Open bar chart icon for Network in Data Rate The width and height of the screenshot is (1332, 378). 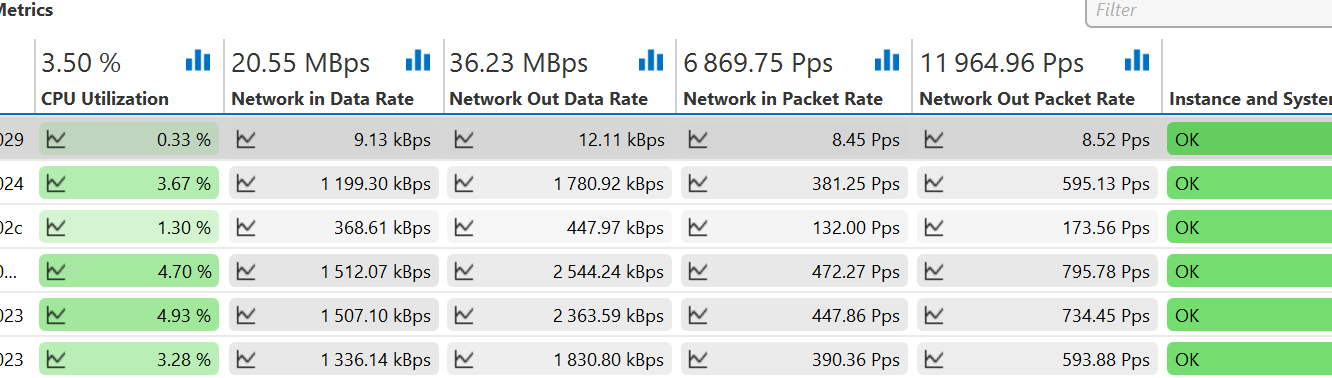pyautogui.click(x=417, y=61)
